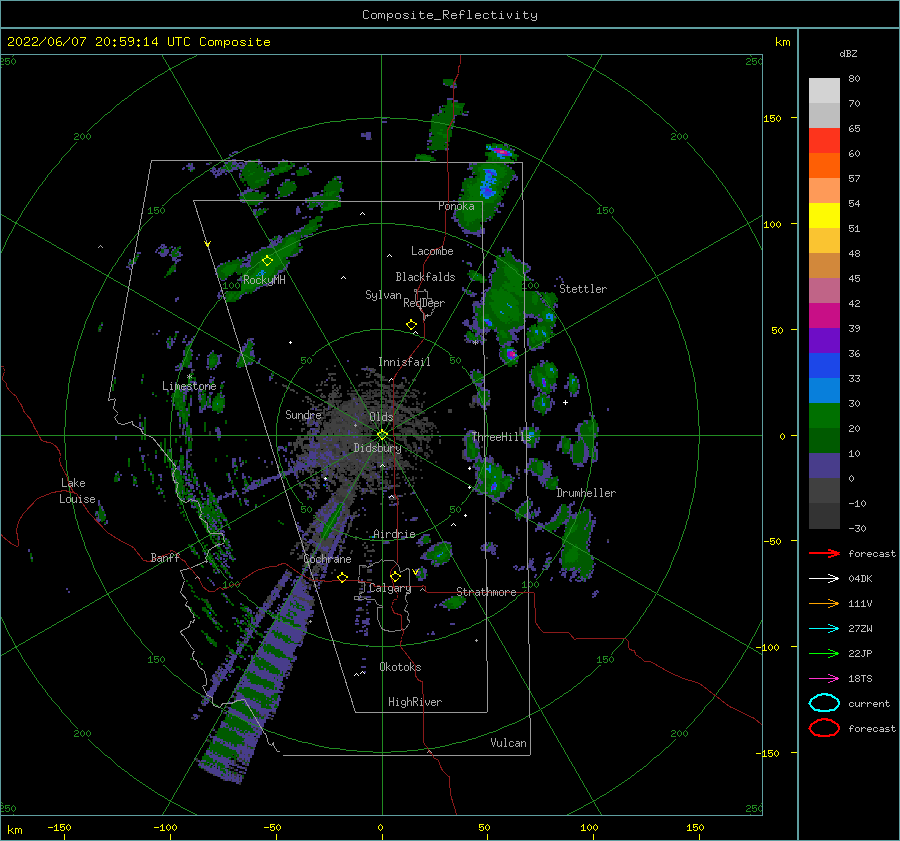Select the bright red 60-65 dBZ swatch
The width and height of the screenshot is (900, 841).
[824, 140]
